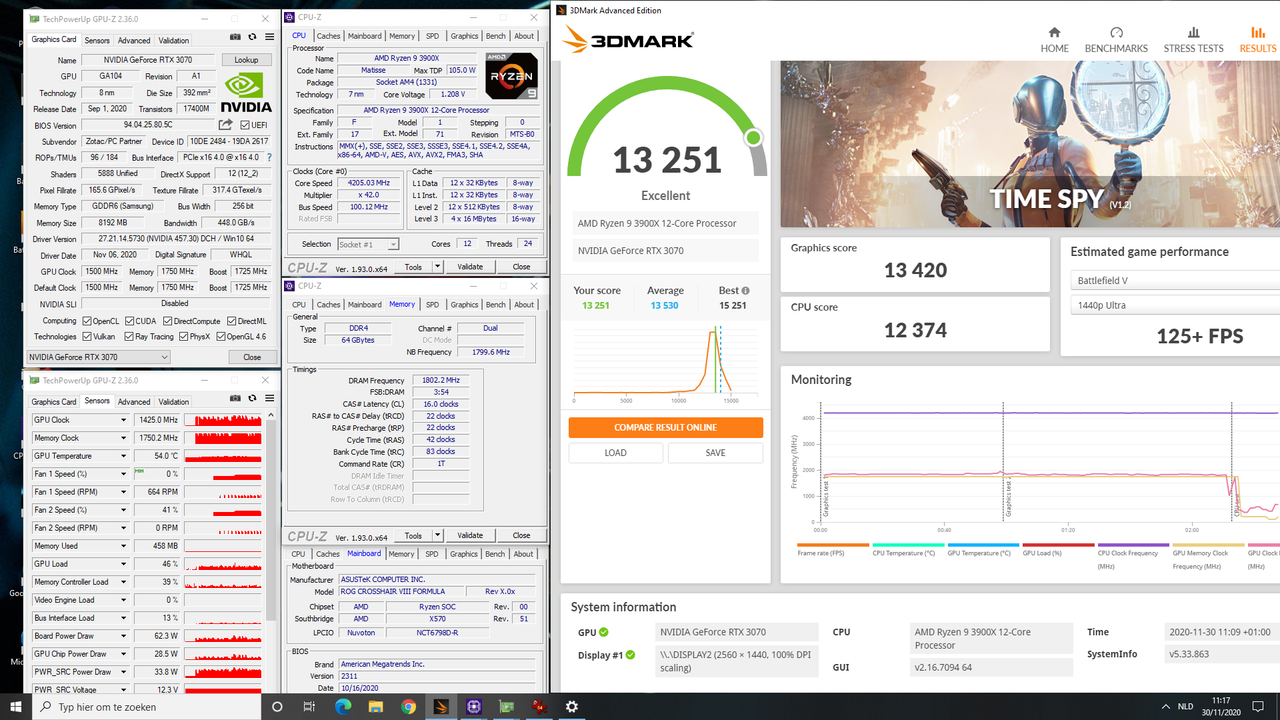Click the BIOS export share icon beside BIOS Version

[x=226, y=125]
